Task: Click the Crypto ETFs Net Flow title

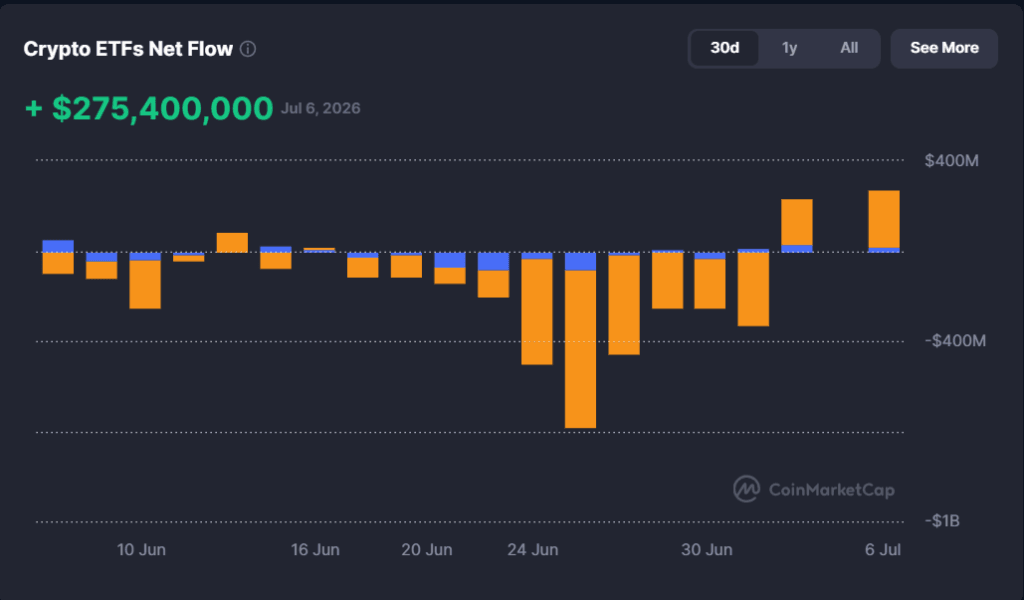Action: [128, 49]
